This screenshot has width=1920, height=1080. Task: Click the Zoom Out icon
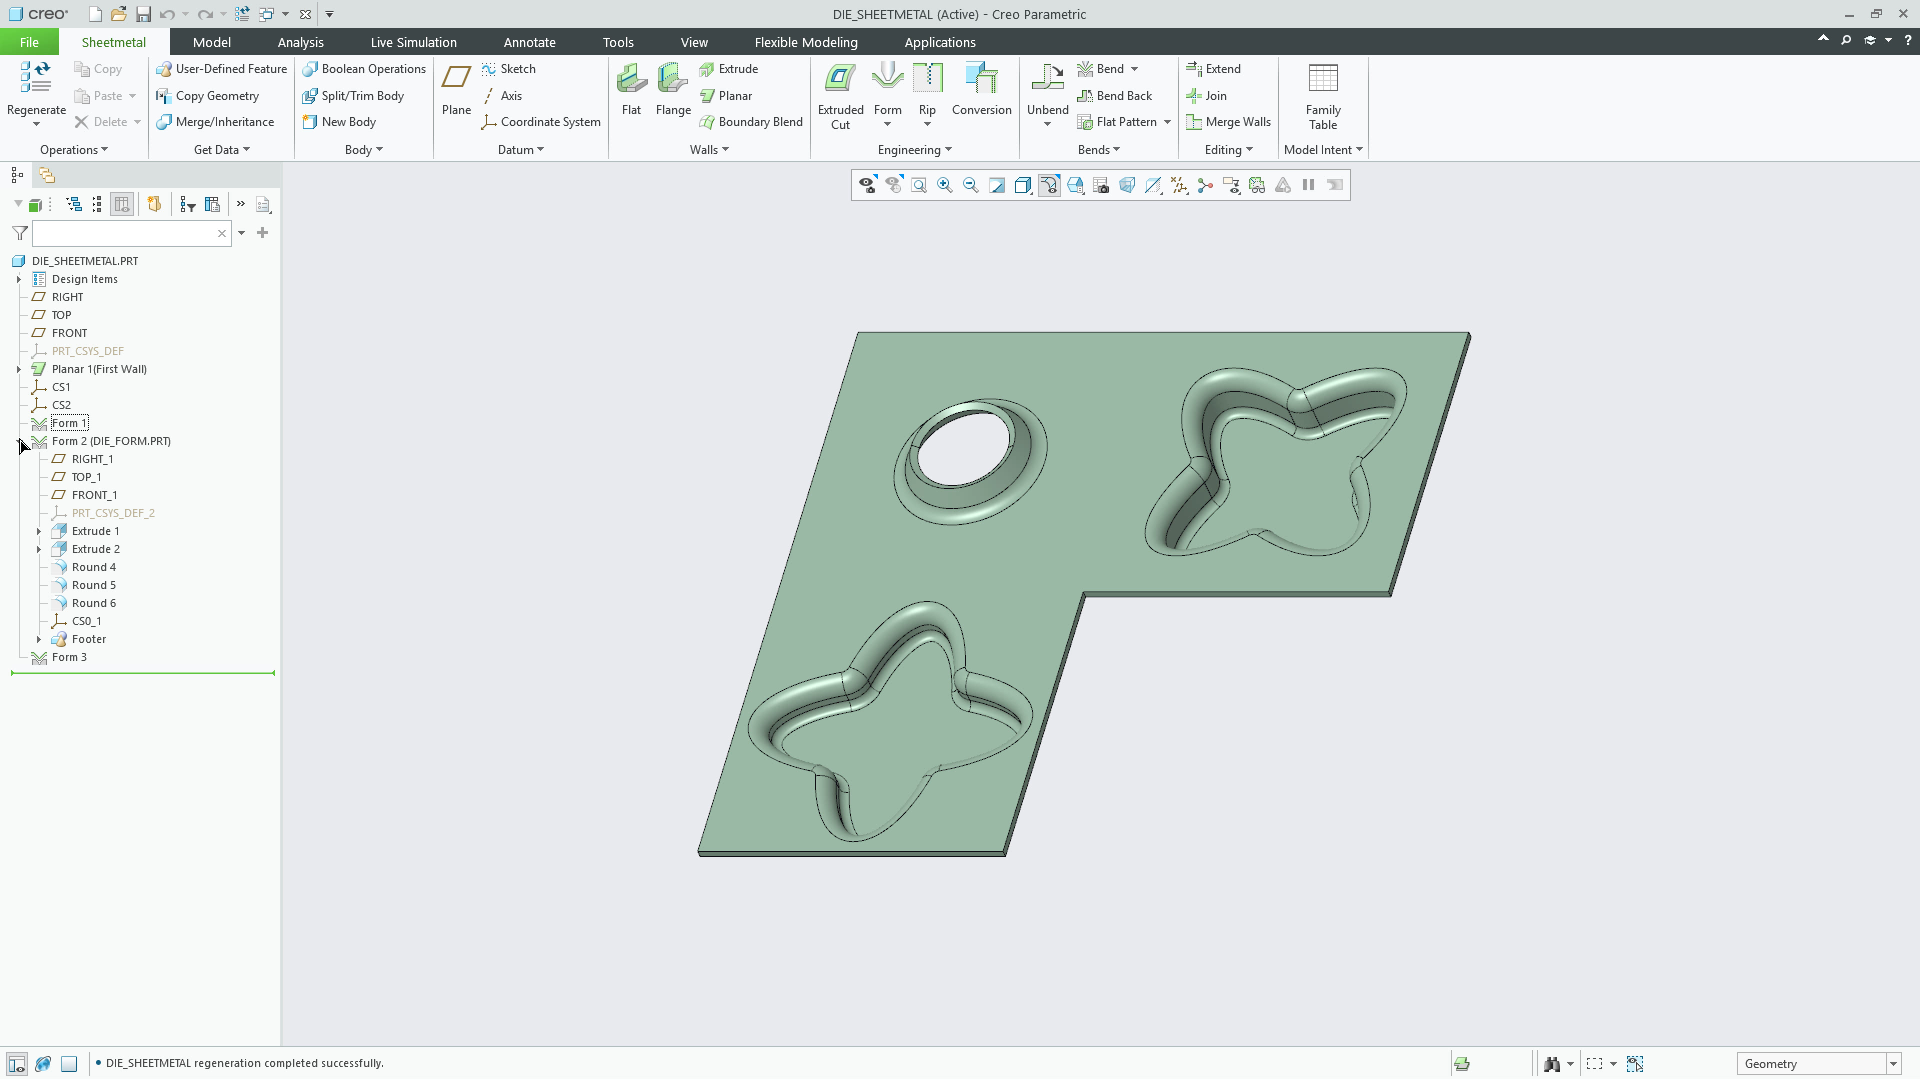[x=971, y=185]
